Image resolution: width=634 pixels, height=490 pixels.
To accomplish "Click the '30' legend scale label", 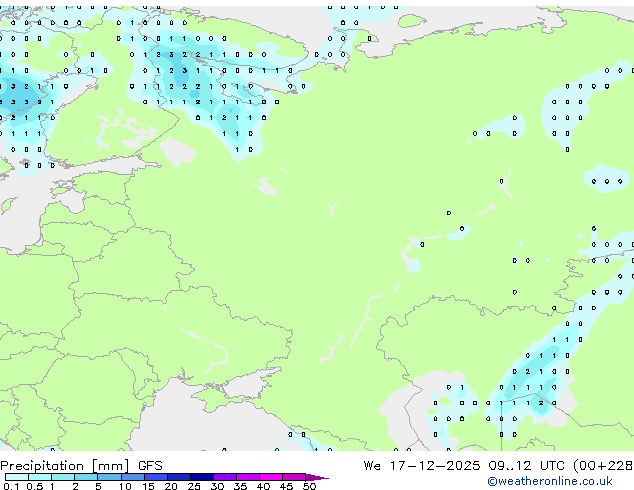I will 217,486.
